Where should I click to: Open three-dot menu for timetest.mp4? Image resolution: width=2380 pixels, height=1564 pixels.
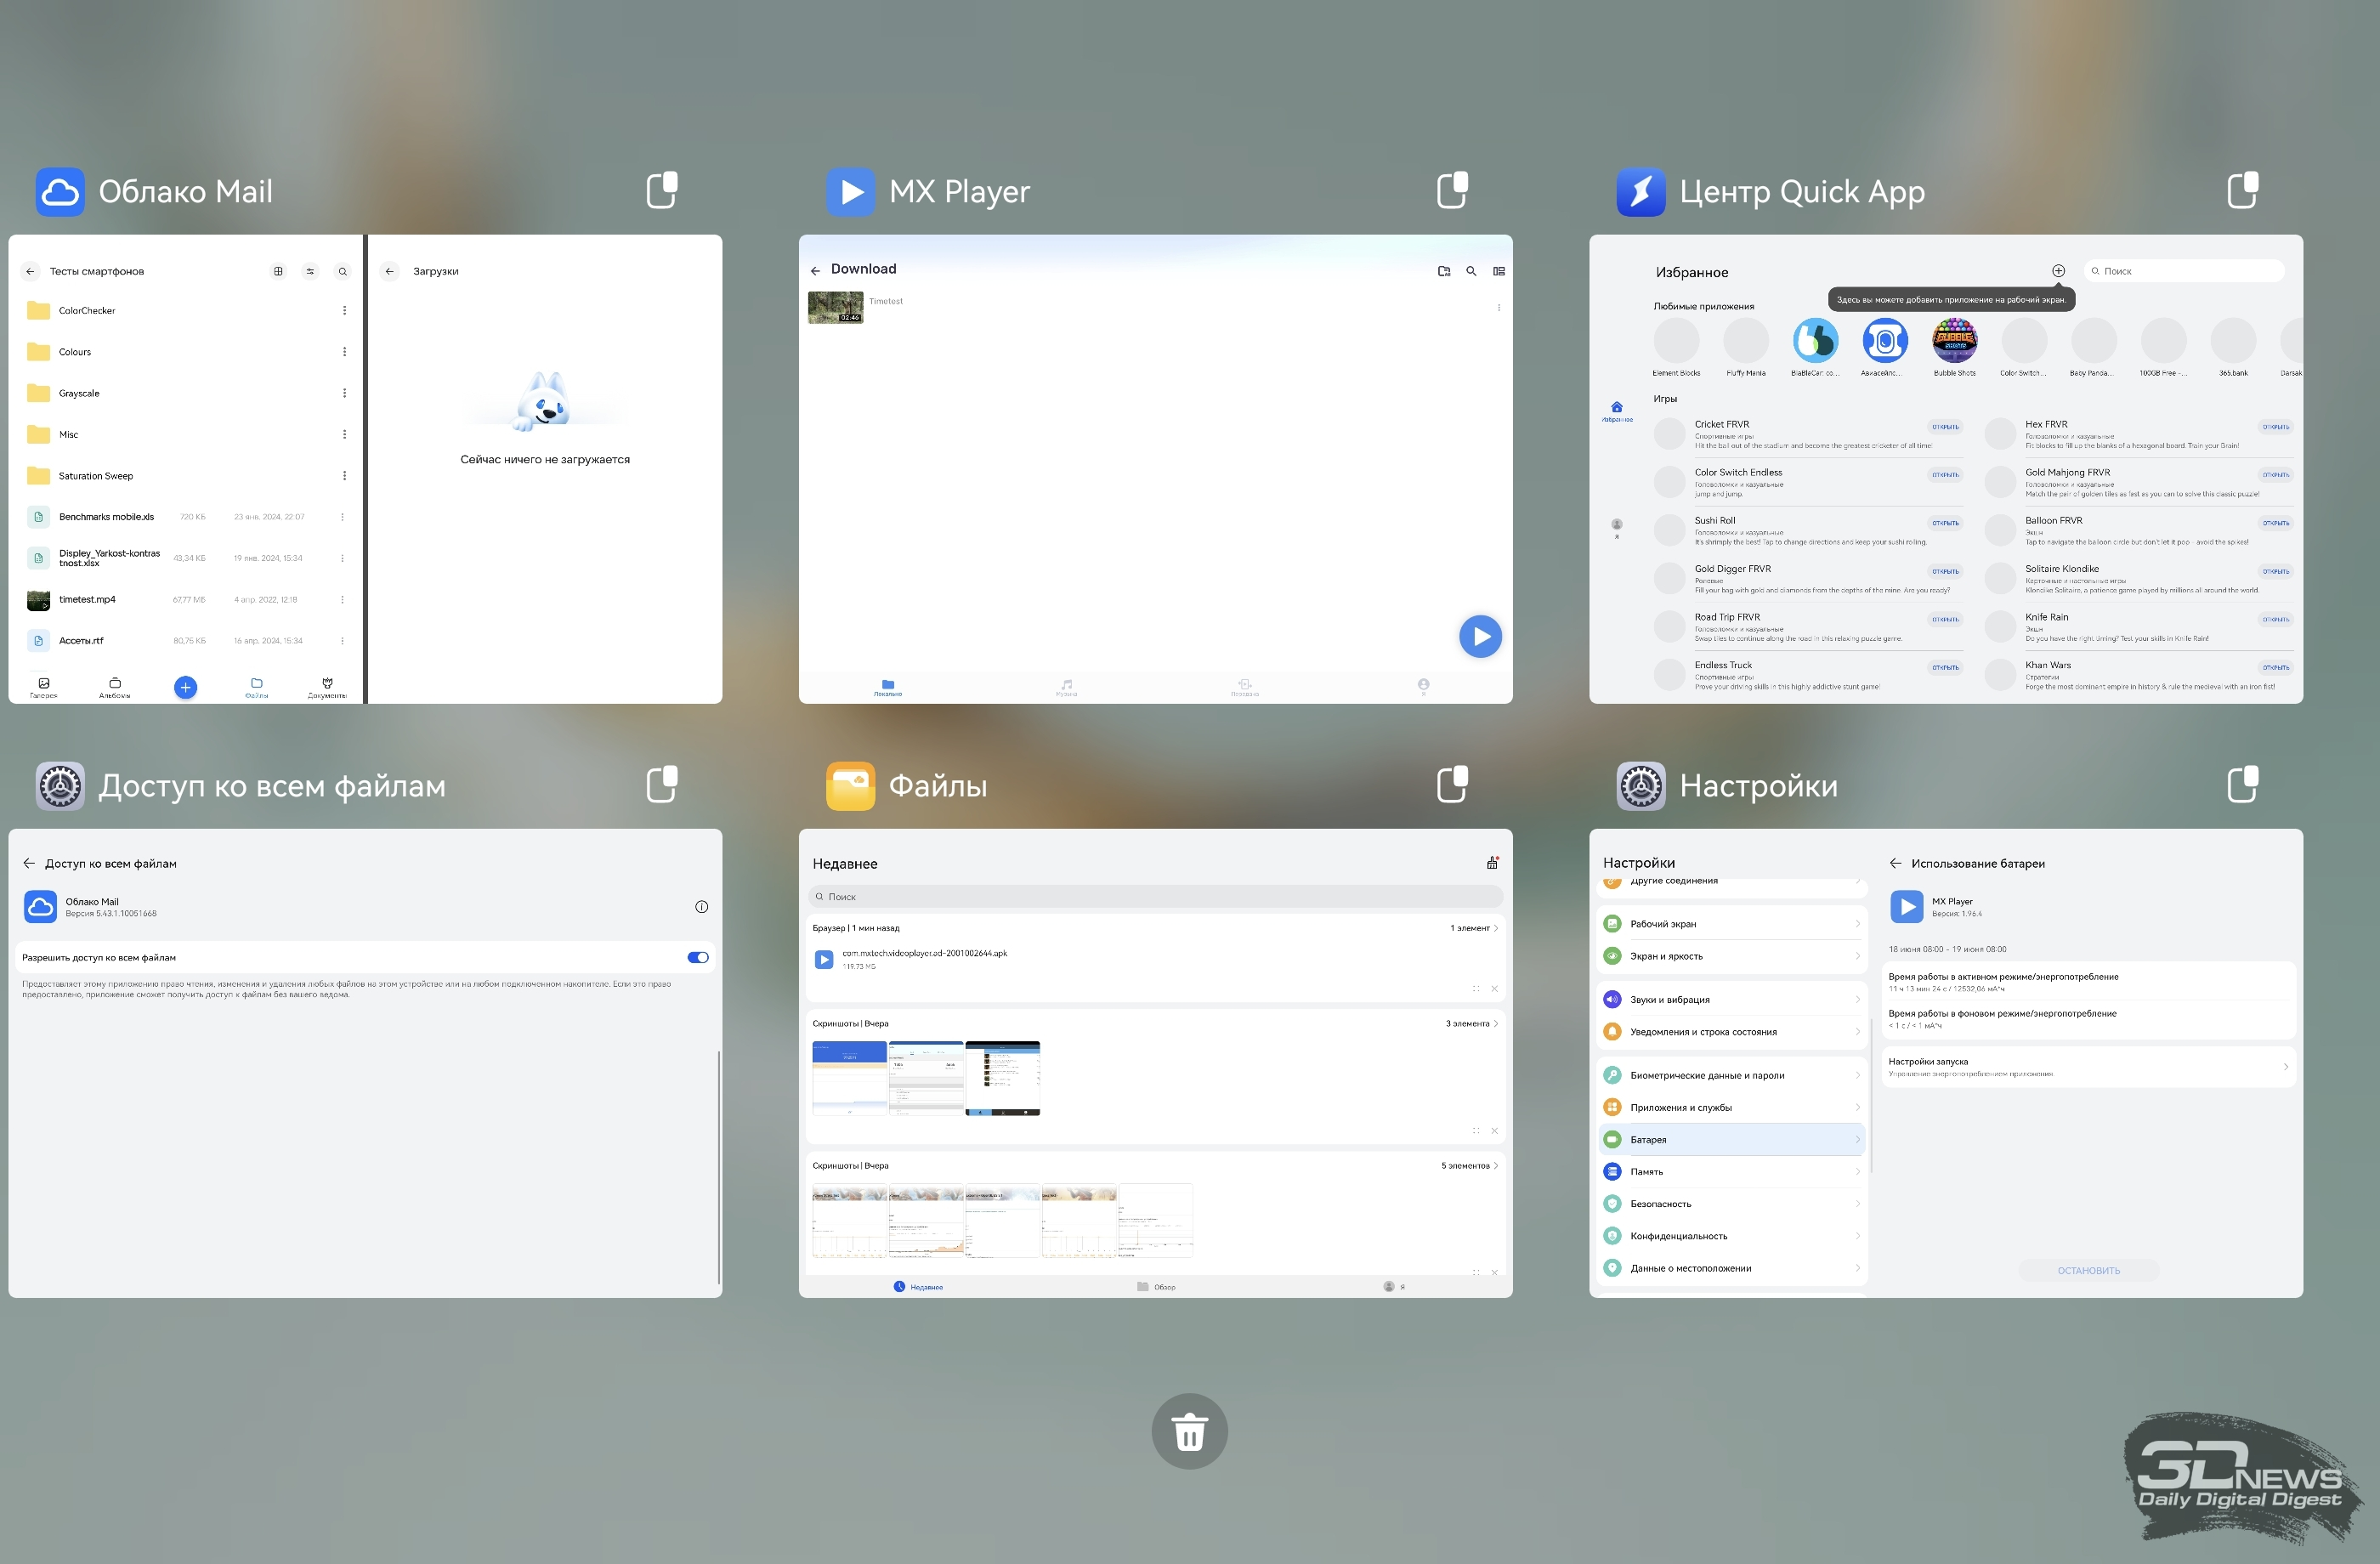tap(342, 599)
